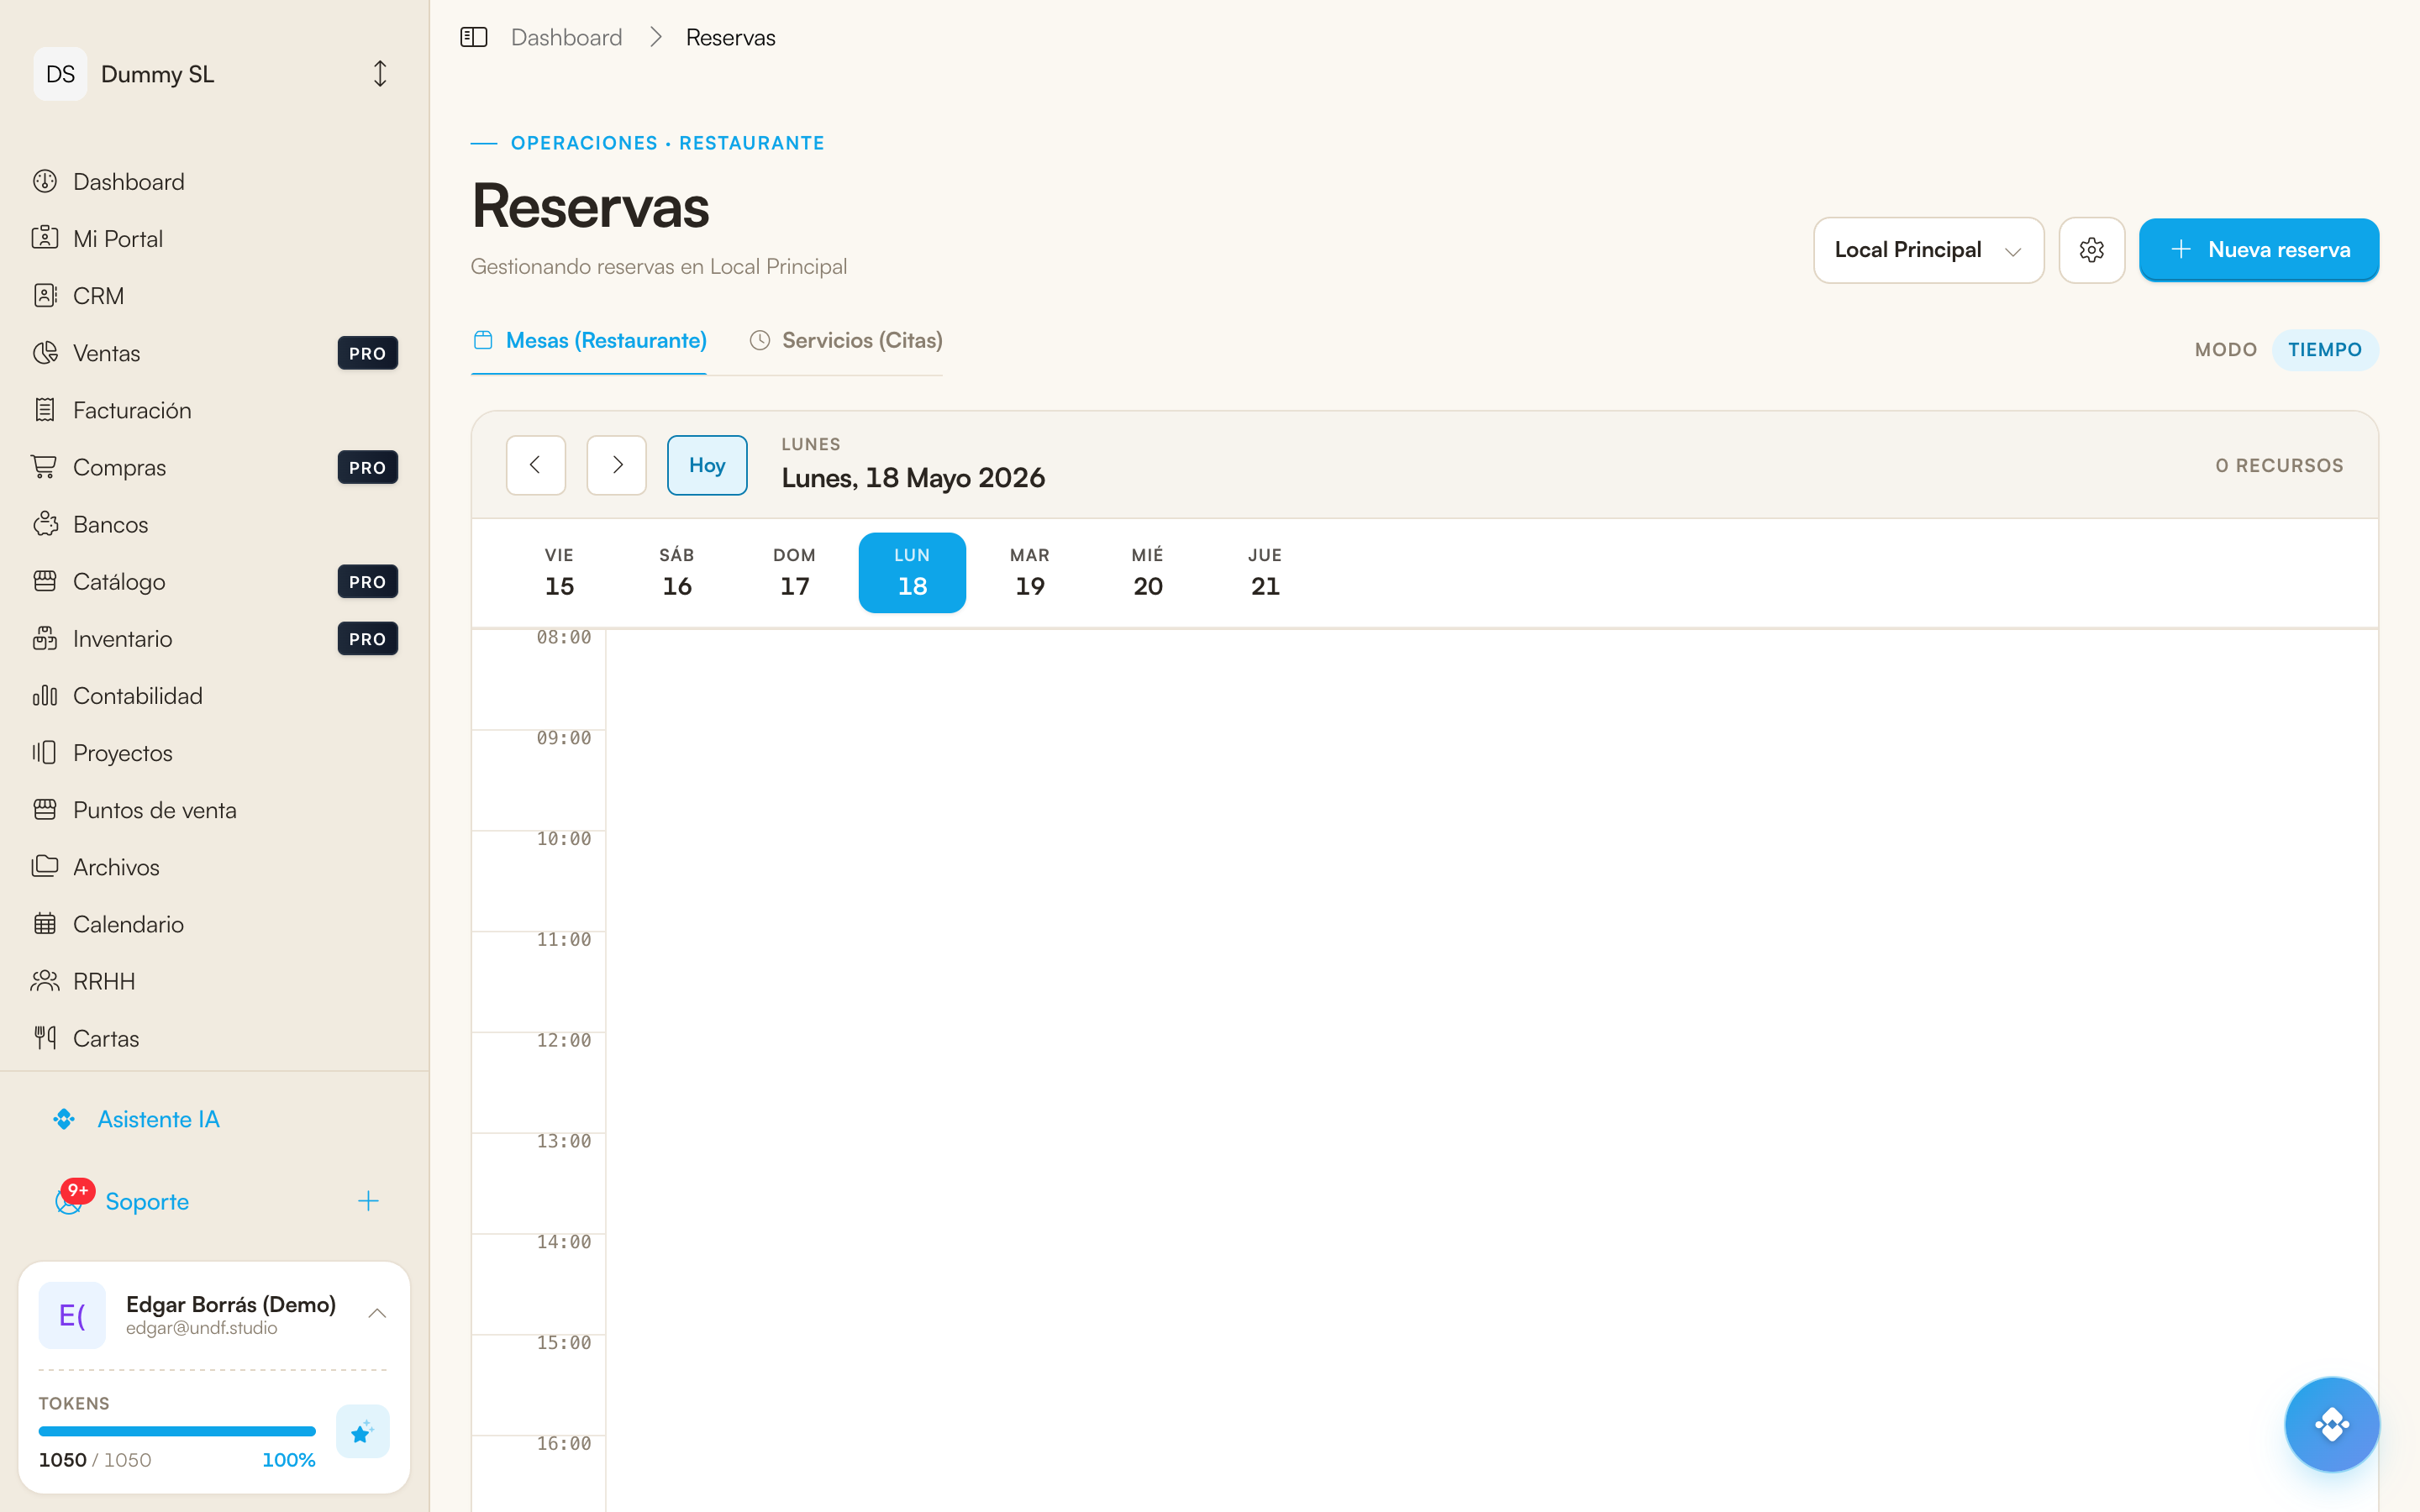Toggle the sidebar panel icon
Viewport: 2420px width, 1512px height.
tap(473, 38)
